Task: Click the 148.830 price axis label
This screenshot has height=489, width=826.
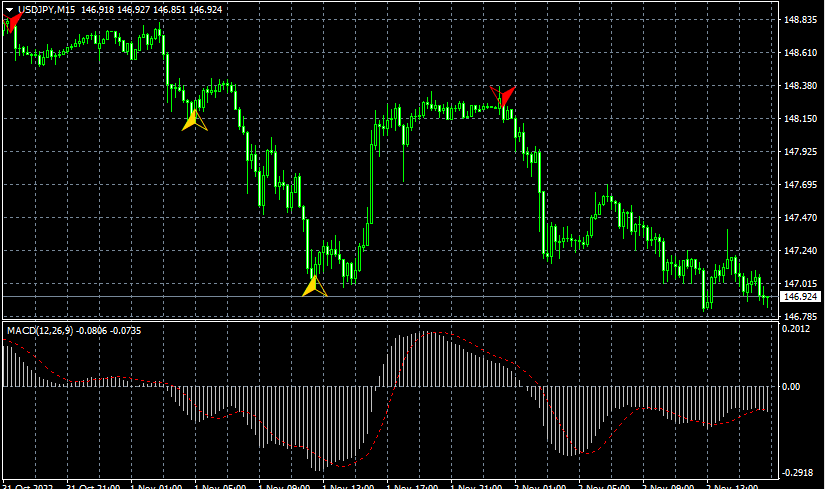Action: (799, 20)
